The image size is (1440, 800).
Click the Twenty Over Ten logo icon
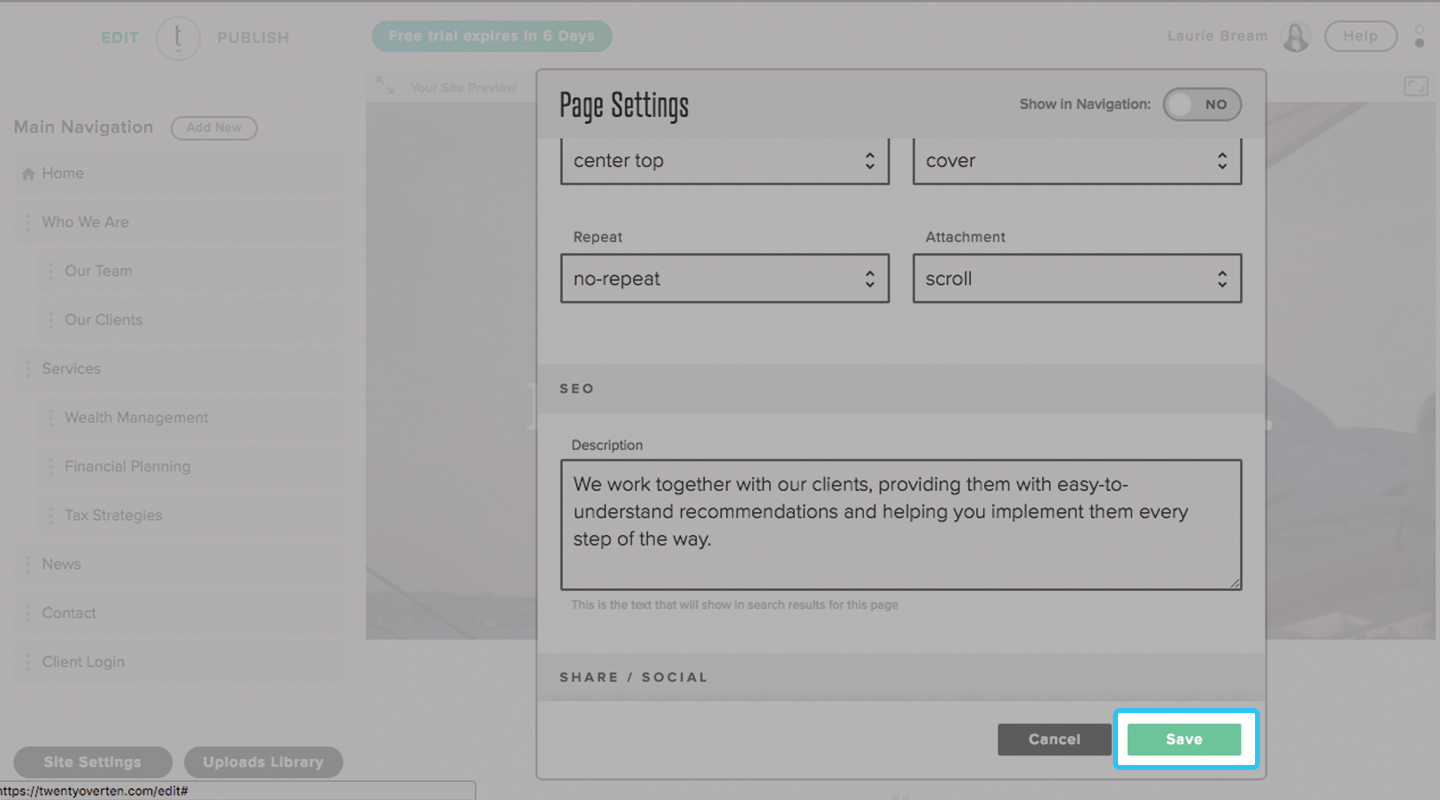point(178,38)
